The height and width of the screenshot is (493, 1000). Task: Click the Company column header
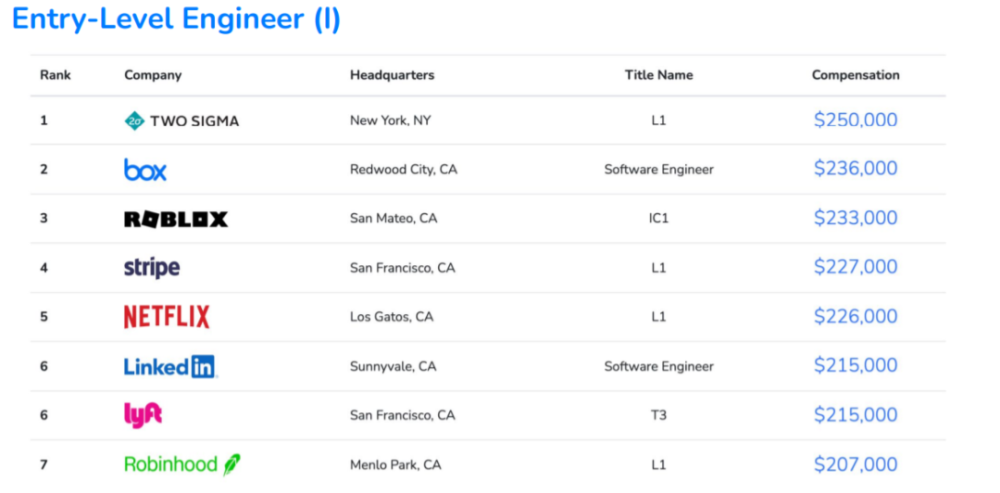(x=153, y=75)
